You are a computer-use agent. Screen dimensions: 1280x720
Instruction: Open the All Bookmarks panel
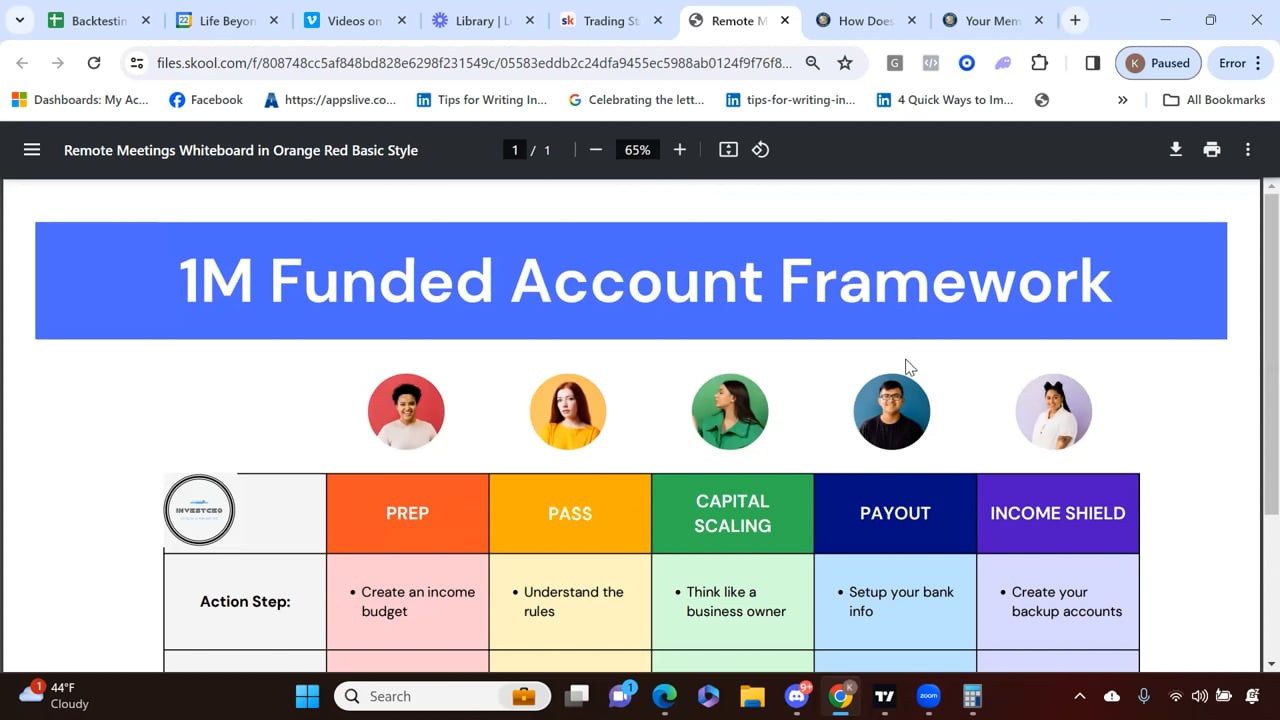[x=1213, y=100]
